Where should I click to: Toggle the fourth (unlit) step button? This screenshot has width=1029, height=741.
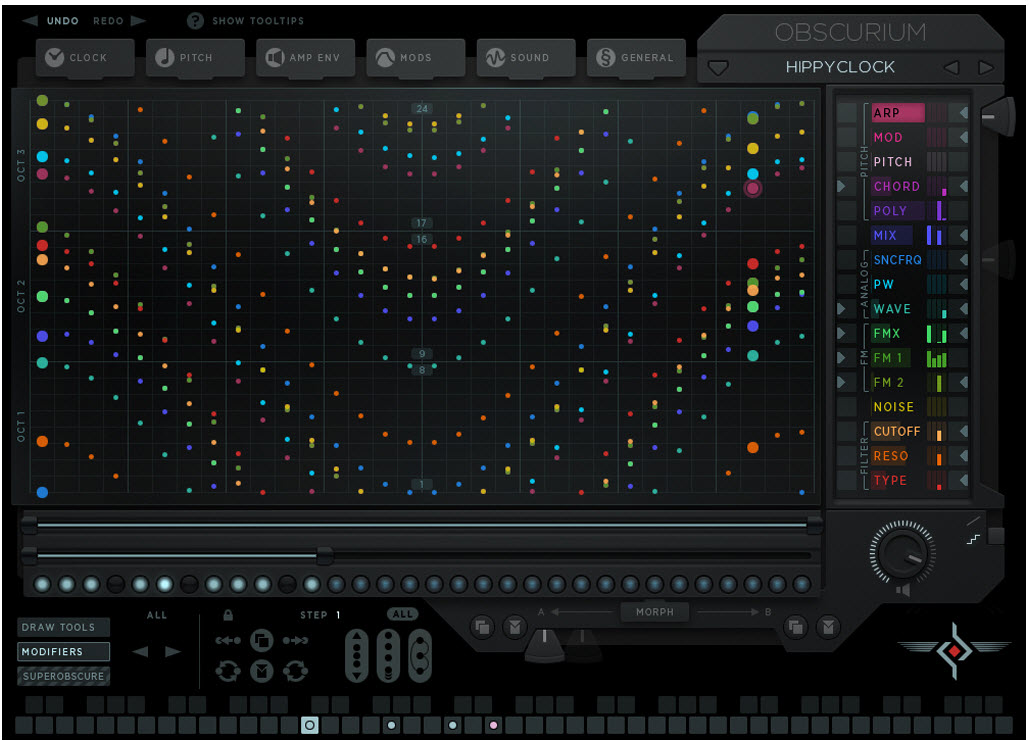pos(116,584)
